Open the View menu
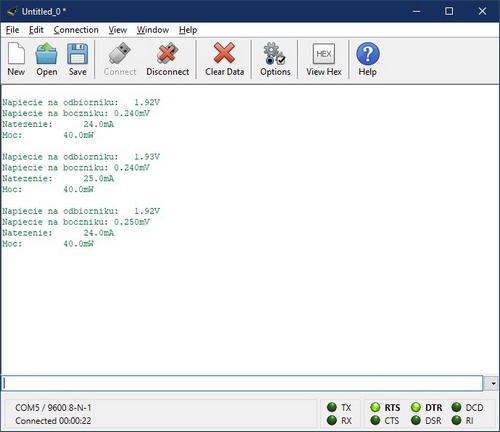Viewport: 500px width, 432px height. point(117,30)
